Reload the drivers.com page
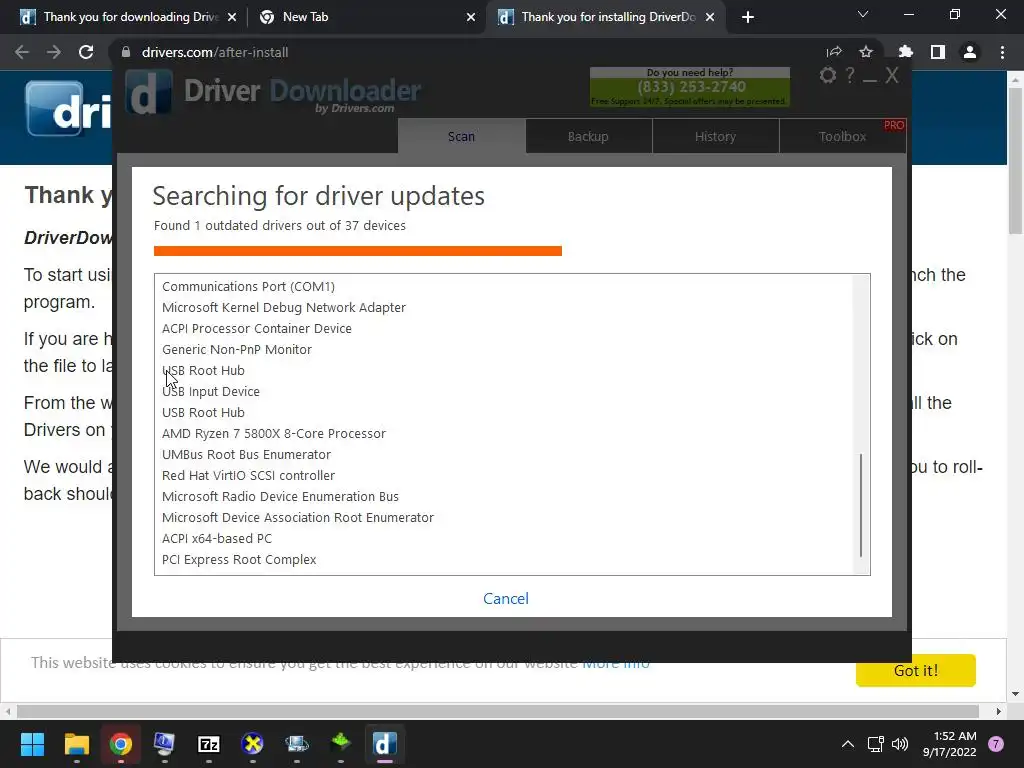 pyautogui.click(x=86, y=52)
